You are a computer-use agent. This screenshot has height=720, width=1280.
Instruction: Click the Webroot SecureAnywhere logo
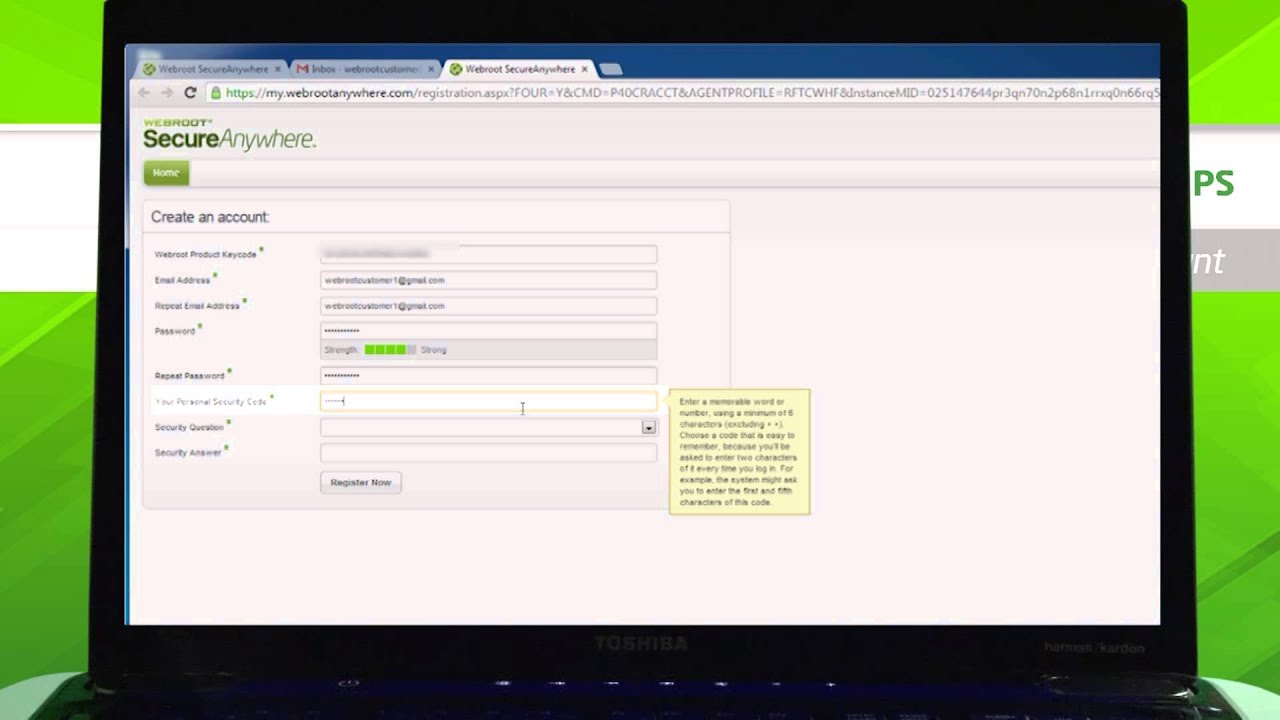(229, 135)
